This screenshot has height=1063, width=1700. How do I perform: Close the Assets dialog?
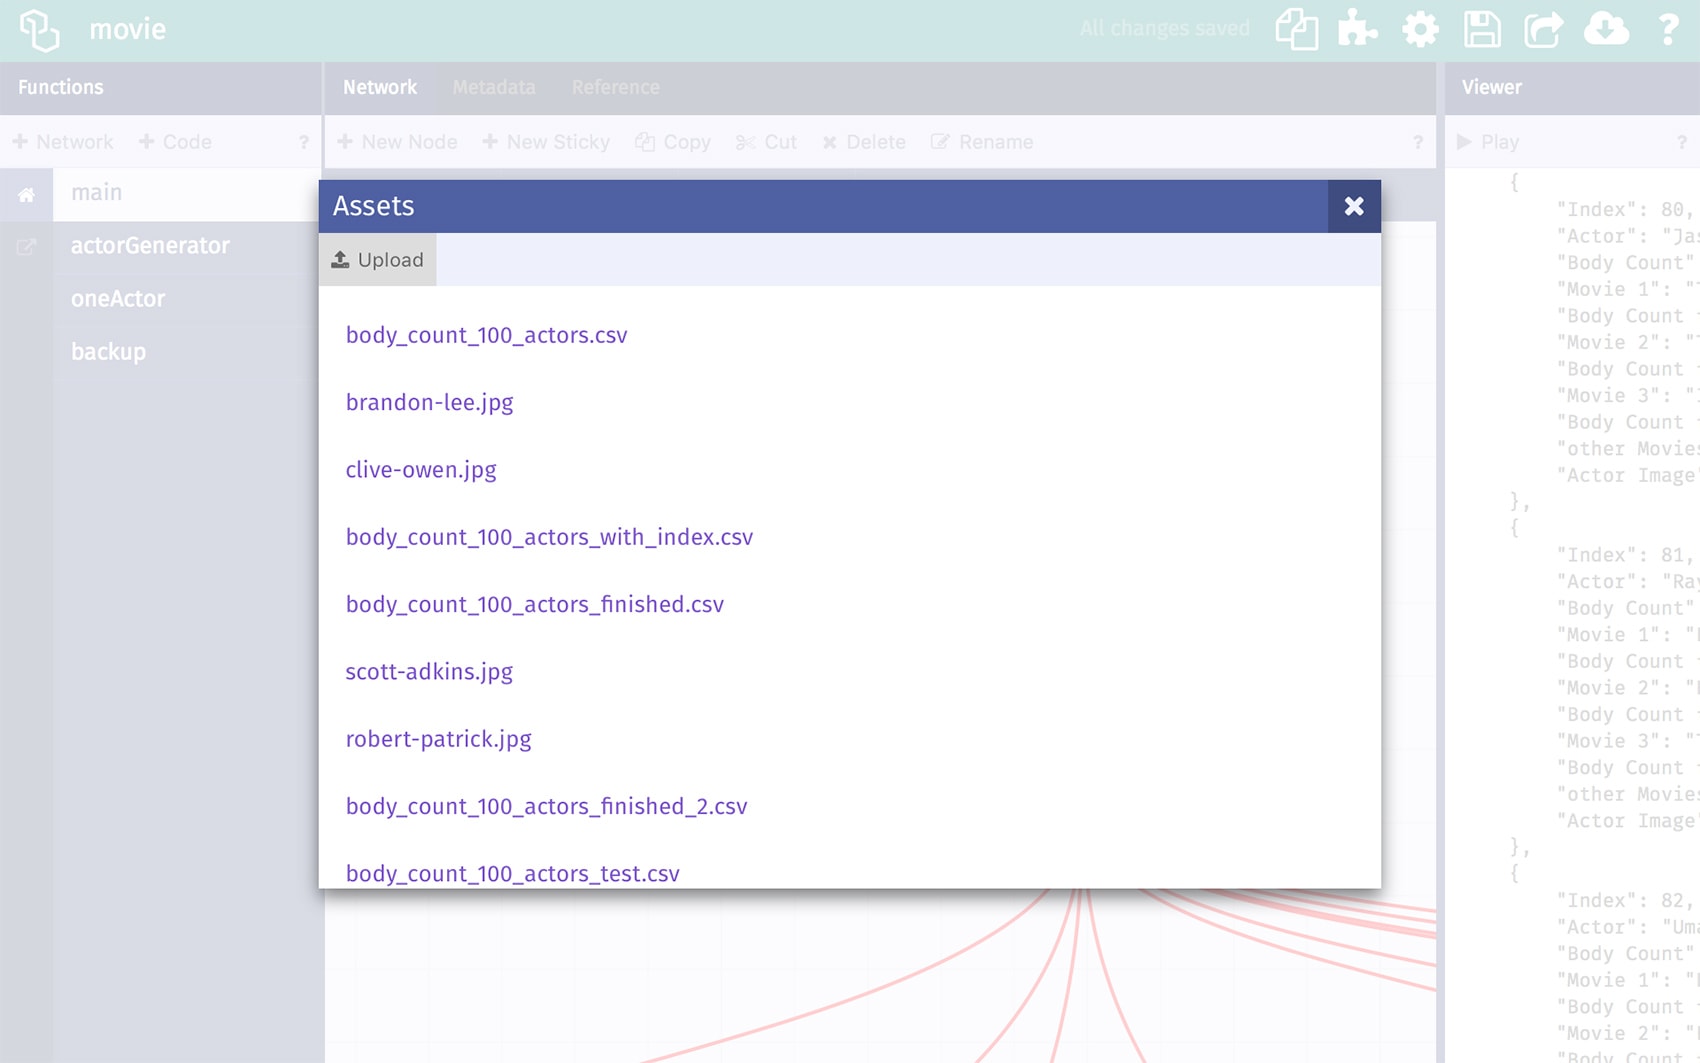[x=1354, y=206]
